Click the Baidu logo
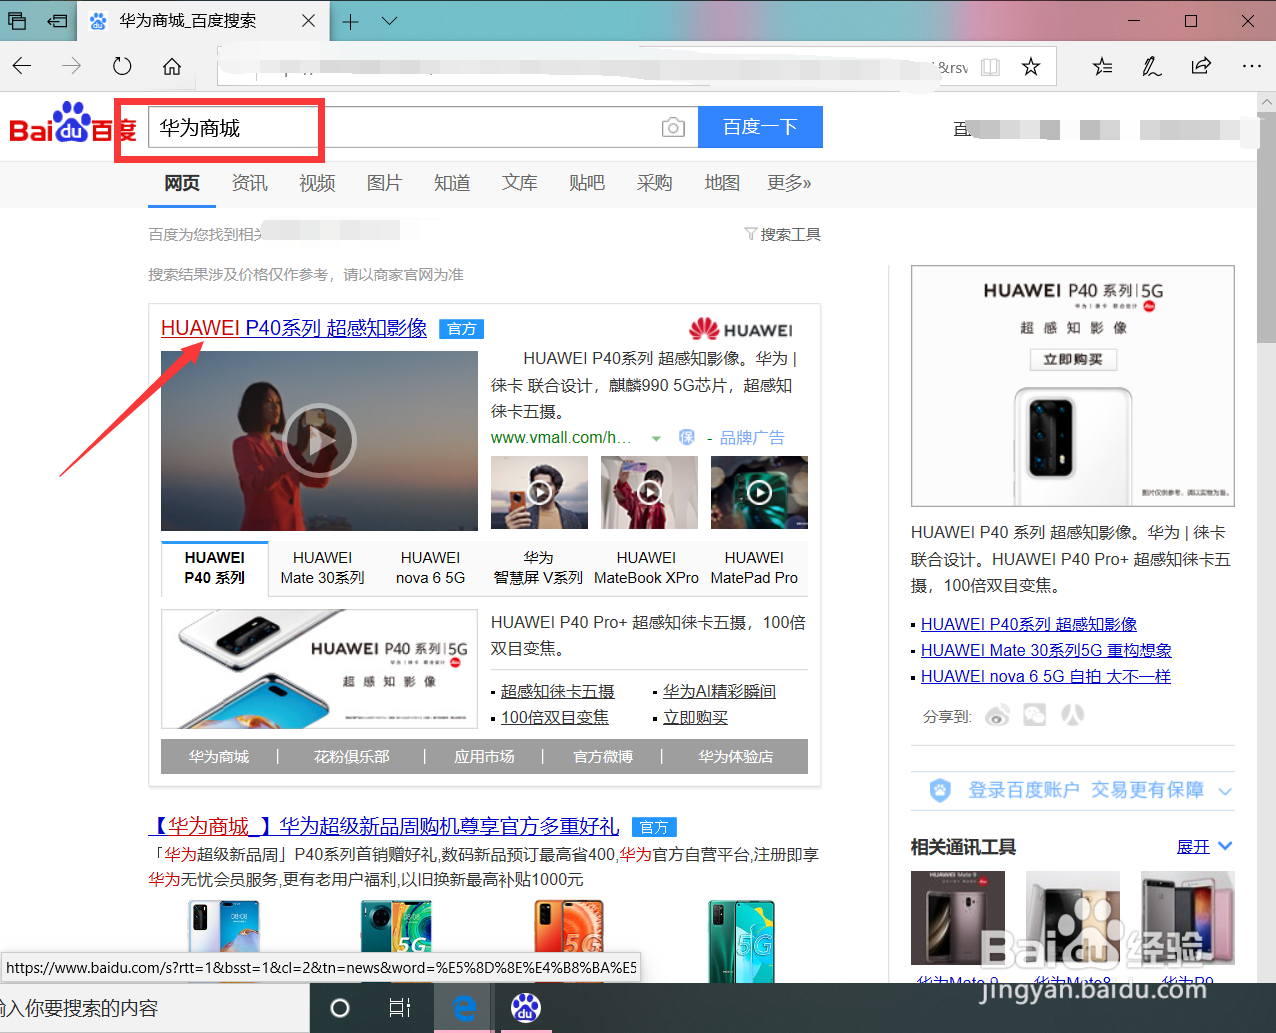 coord(72,125)
